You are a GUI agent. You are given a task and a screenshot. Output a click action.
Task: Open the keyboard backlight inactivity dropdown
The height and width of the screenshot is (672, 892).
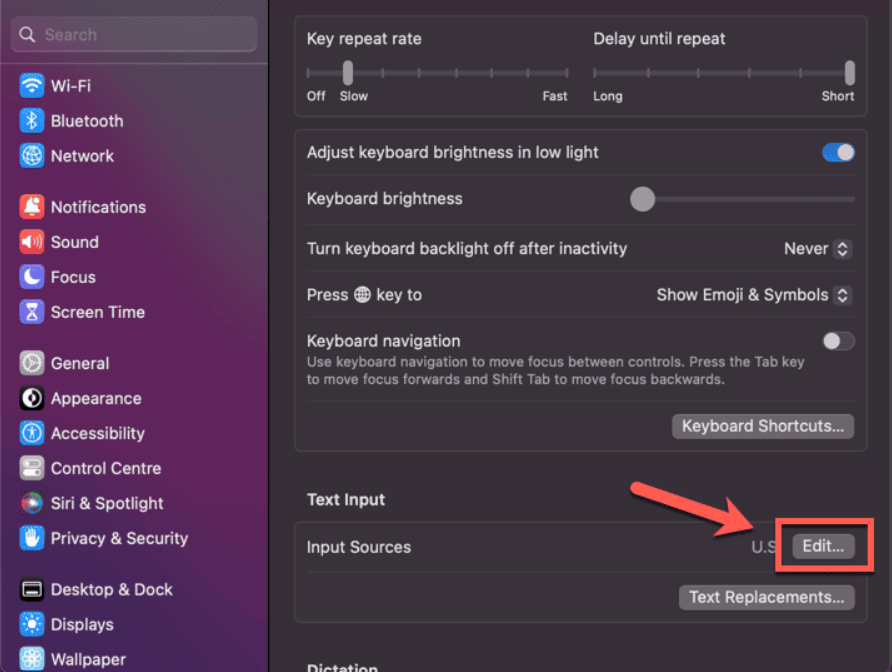pos(817,248)
